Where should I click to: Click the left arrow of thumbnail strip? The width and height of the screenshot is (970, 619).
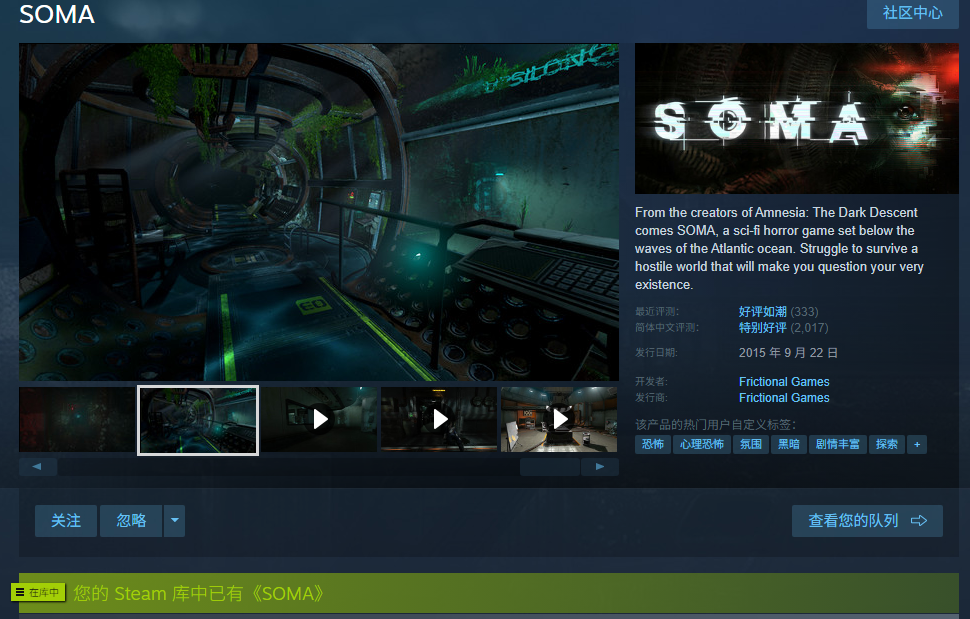click(x=38, y=467)
